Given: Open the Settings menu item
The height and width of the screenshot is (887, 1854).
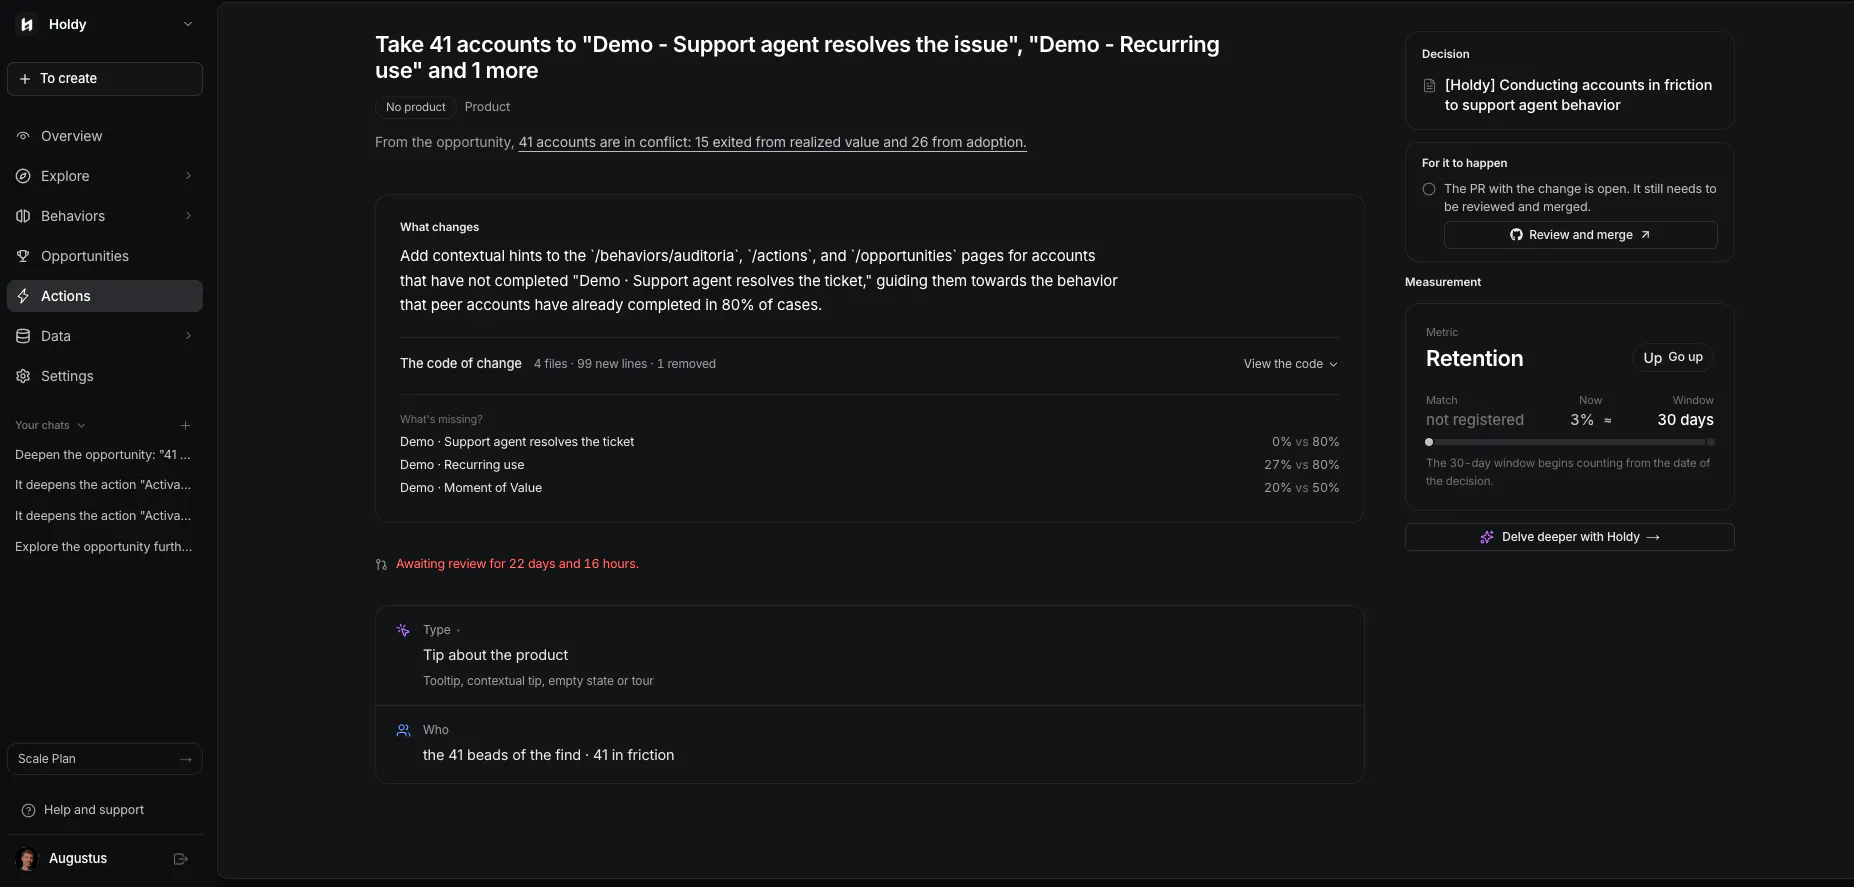Looking at the screenshot, I should tap(105, 376).
